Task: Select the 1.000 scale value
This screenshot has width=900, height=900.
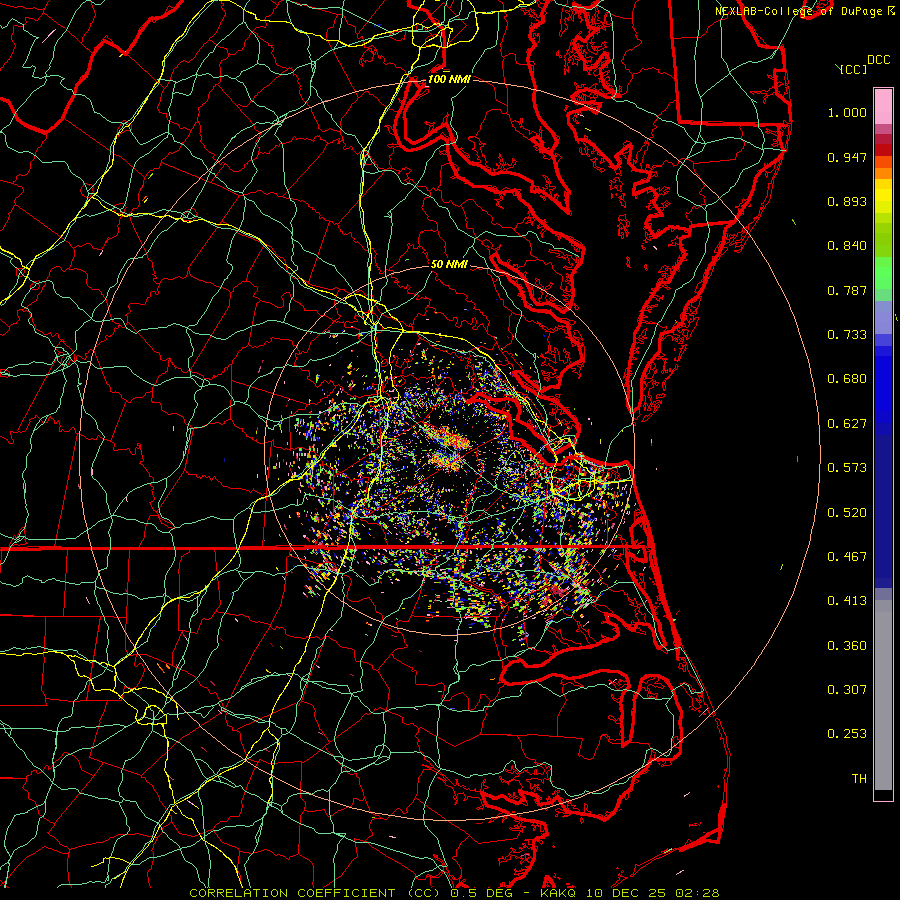Action: pos(847,112)
